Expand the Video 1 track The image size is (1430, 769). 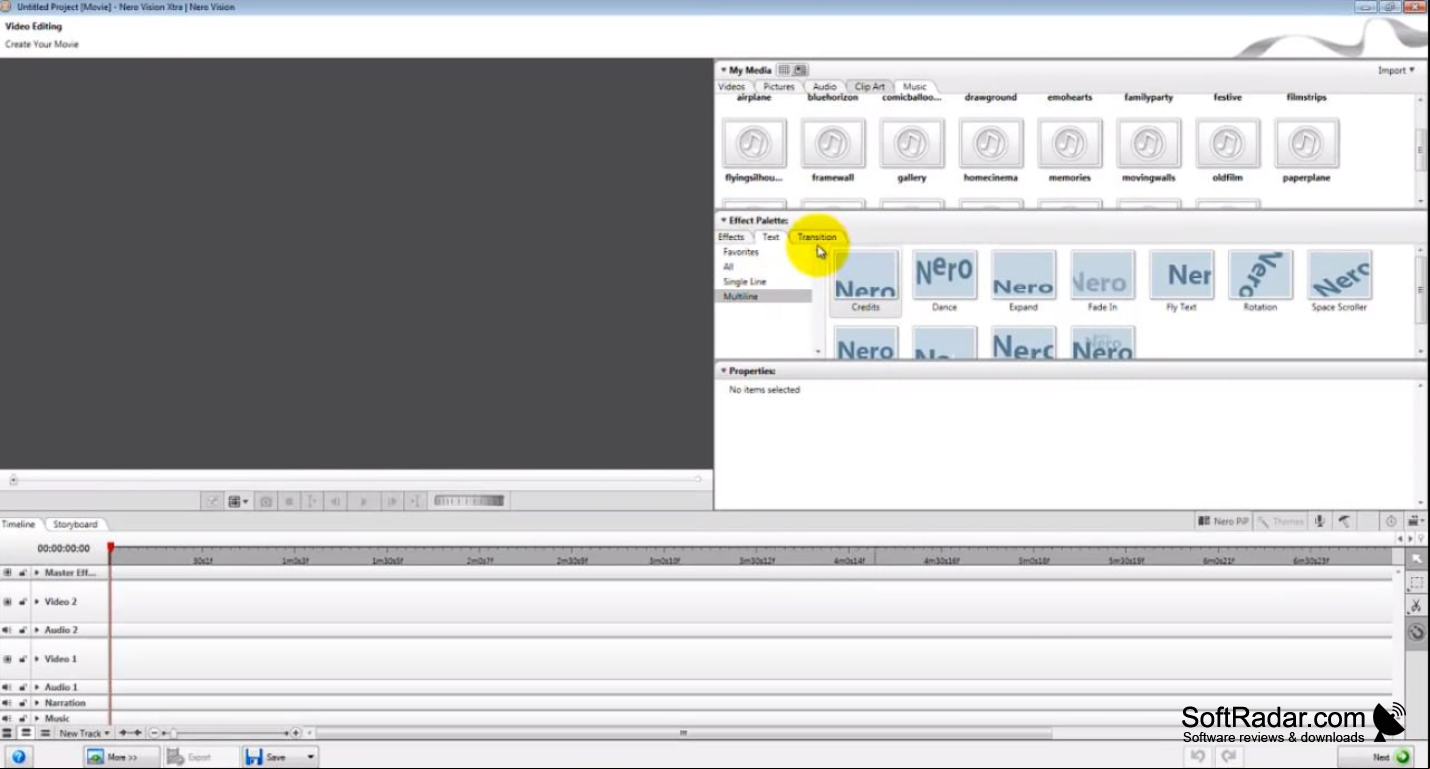(x=37, y=659)
